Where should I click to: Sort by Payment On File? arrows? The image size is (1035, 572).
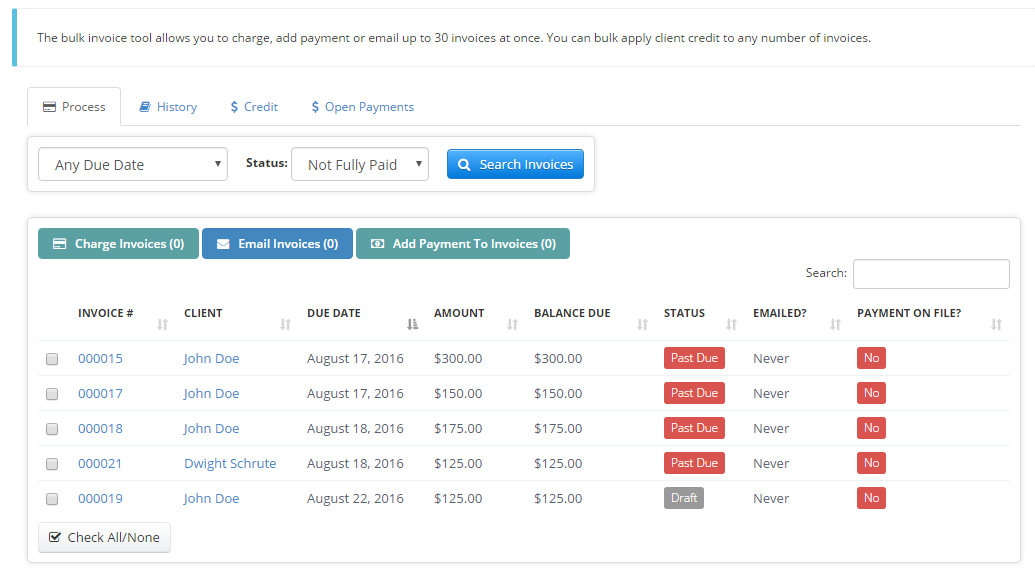pos(997,324)
